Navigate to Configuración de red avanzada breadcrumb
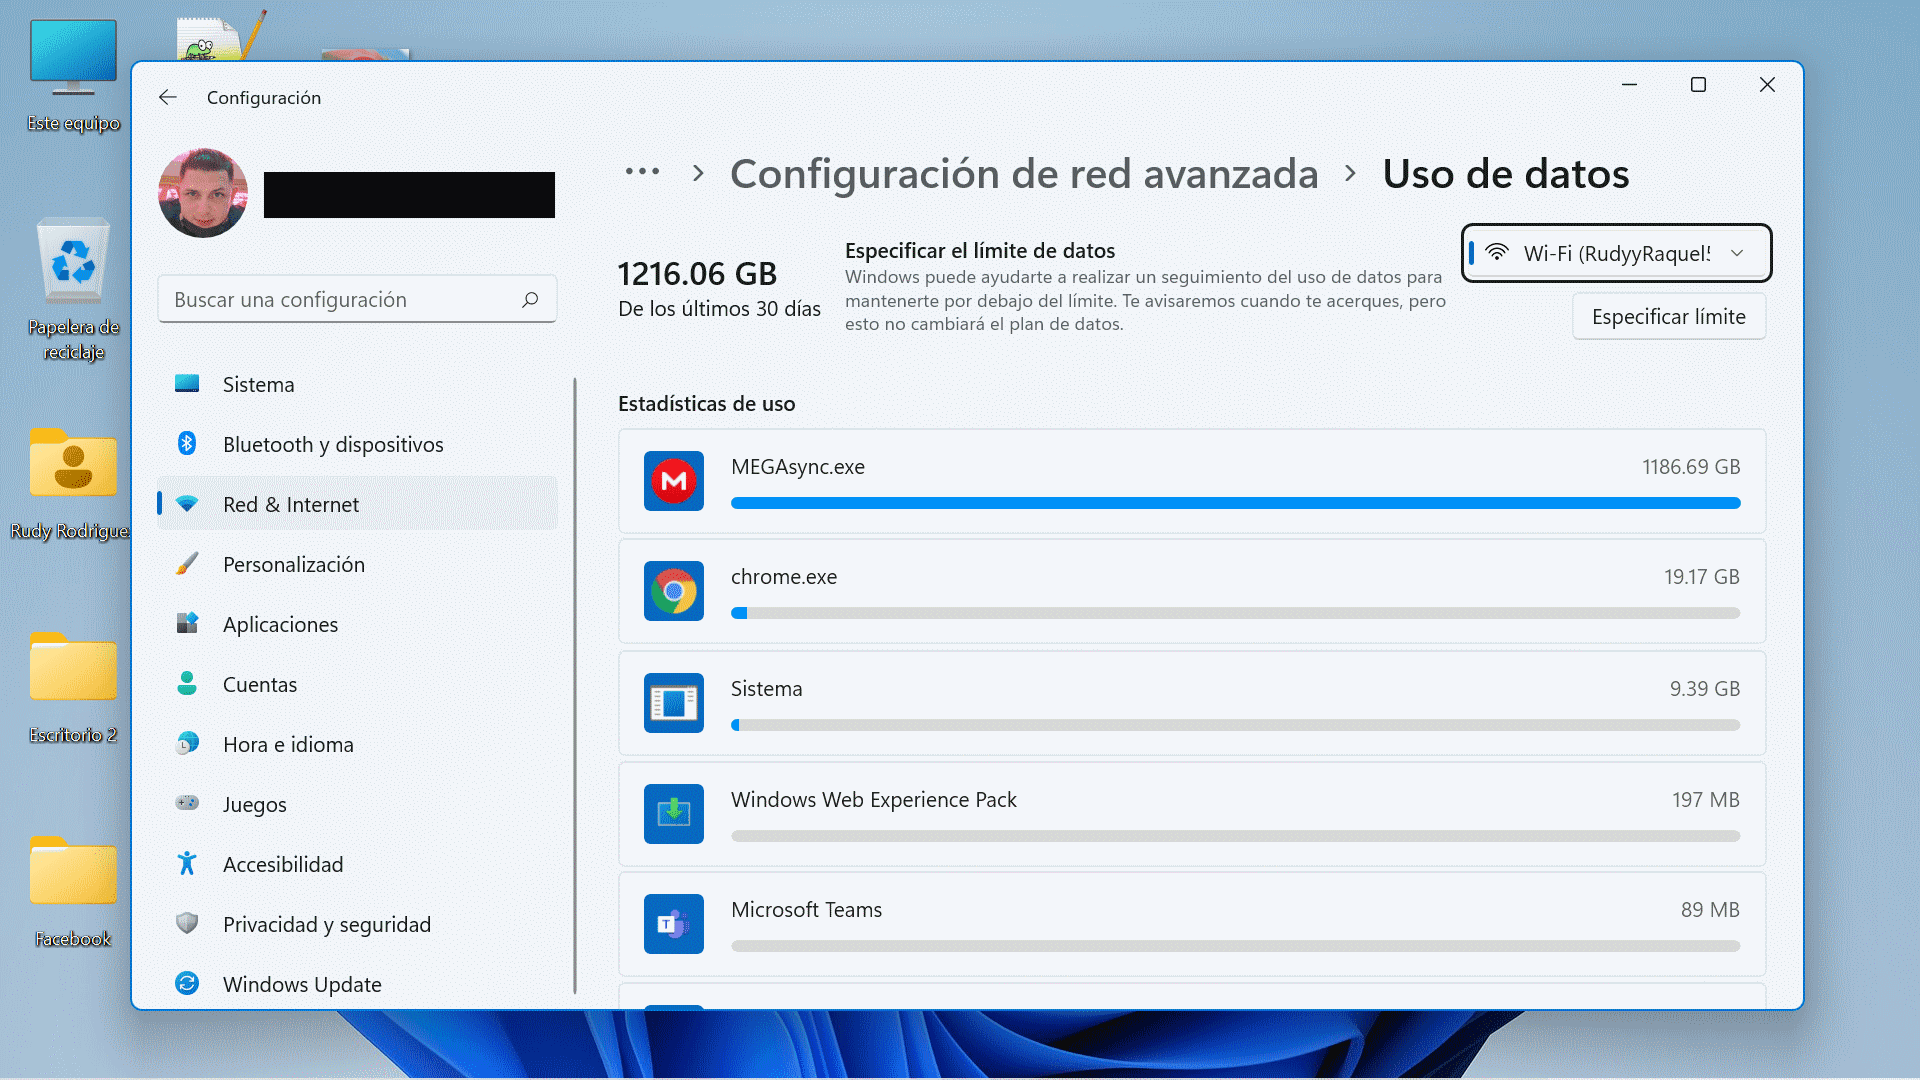1920x1080 pixels. tap(1024, 174)
